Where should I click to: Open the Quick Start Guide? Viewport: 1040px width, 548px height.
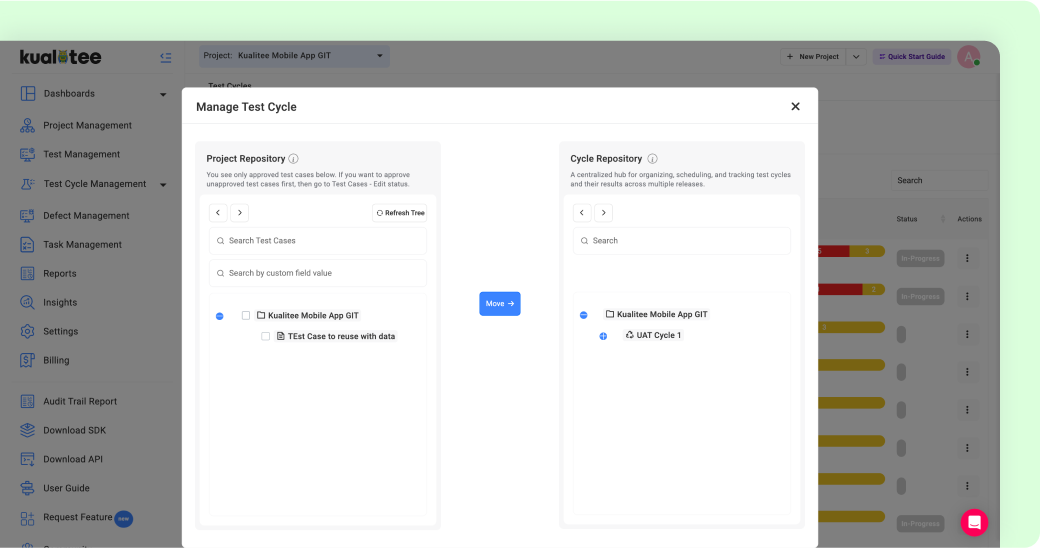point(912,57)
